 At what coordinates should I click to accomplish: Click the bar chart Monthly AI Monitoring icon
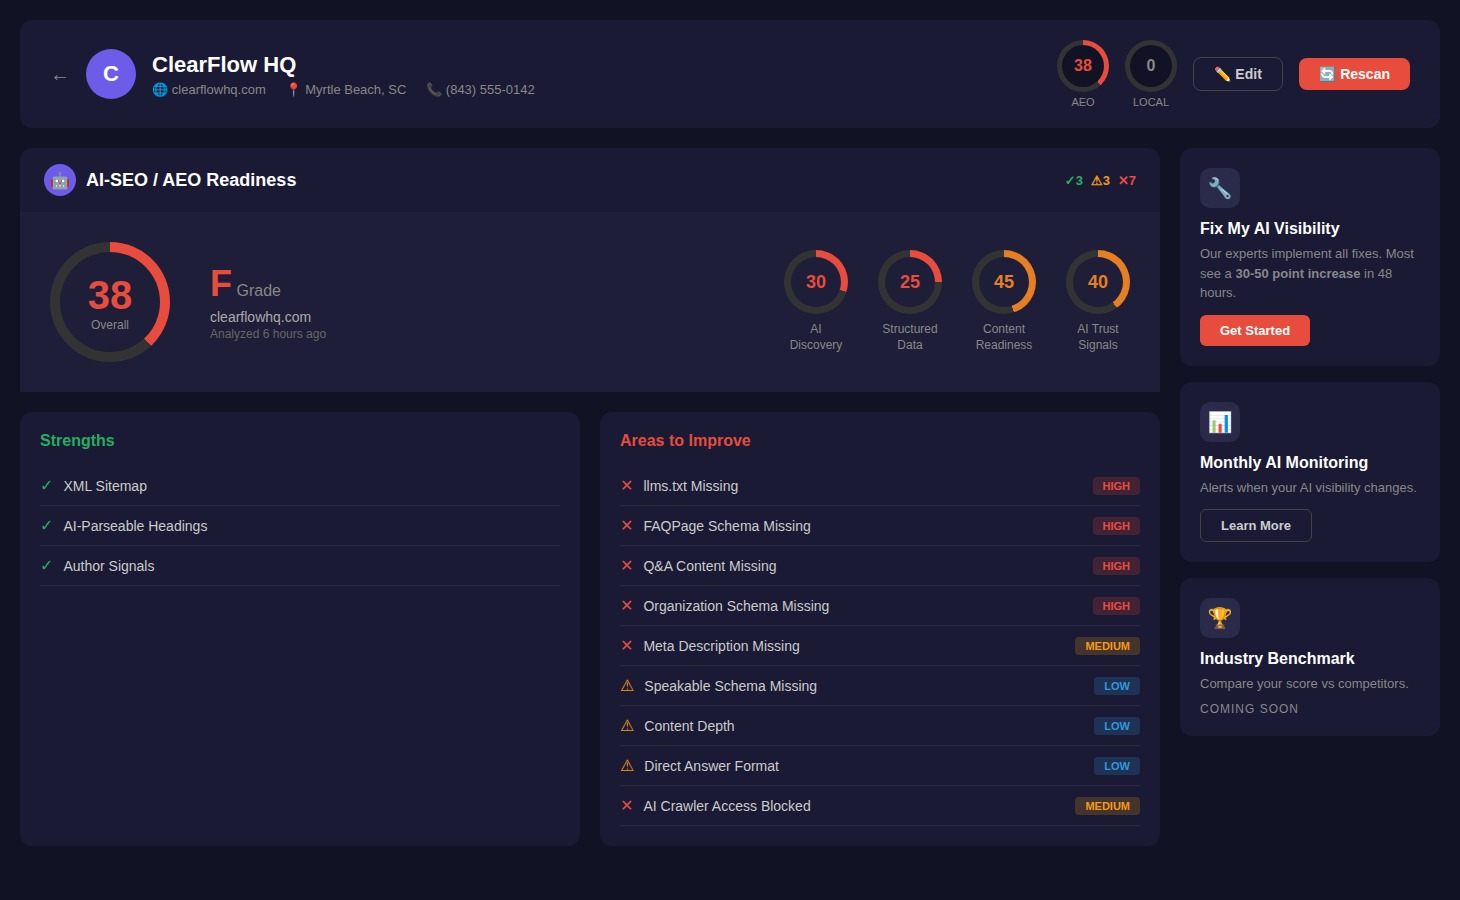(x=1219, y=422)
